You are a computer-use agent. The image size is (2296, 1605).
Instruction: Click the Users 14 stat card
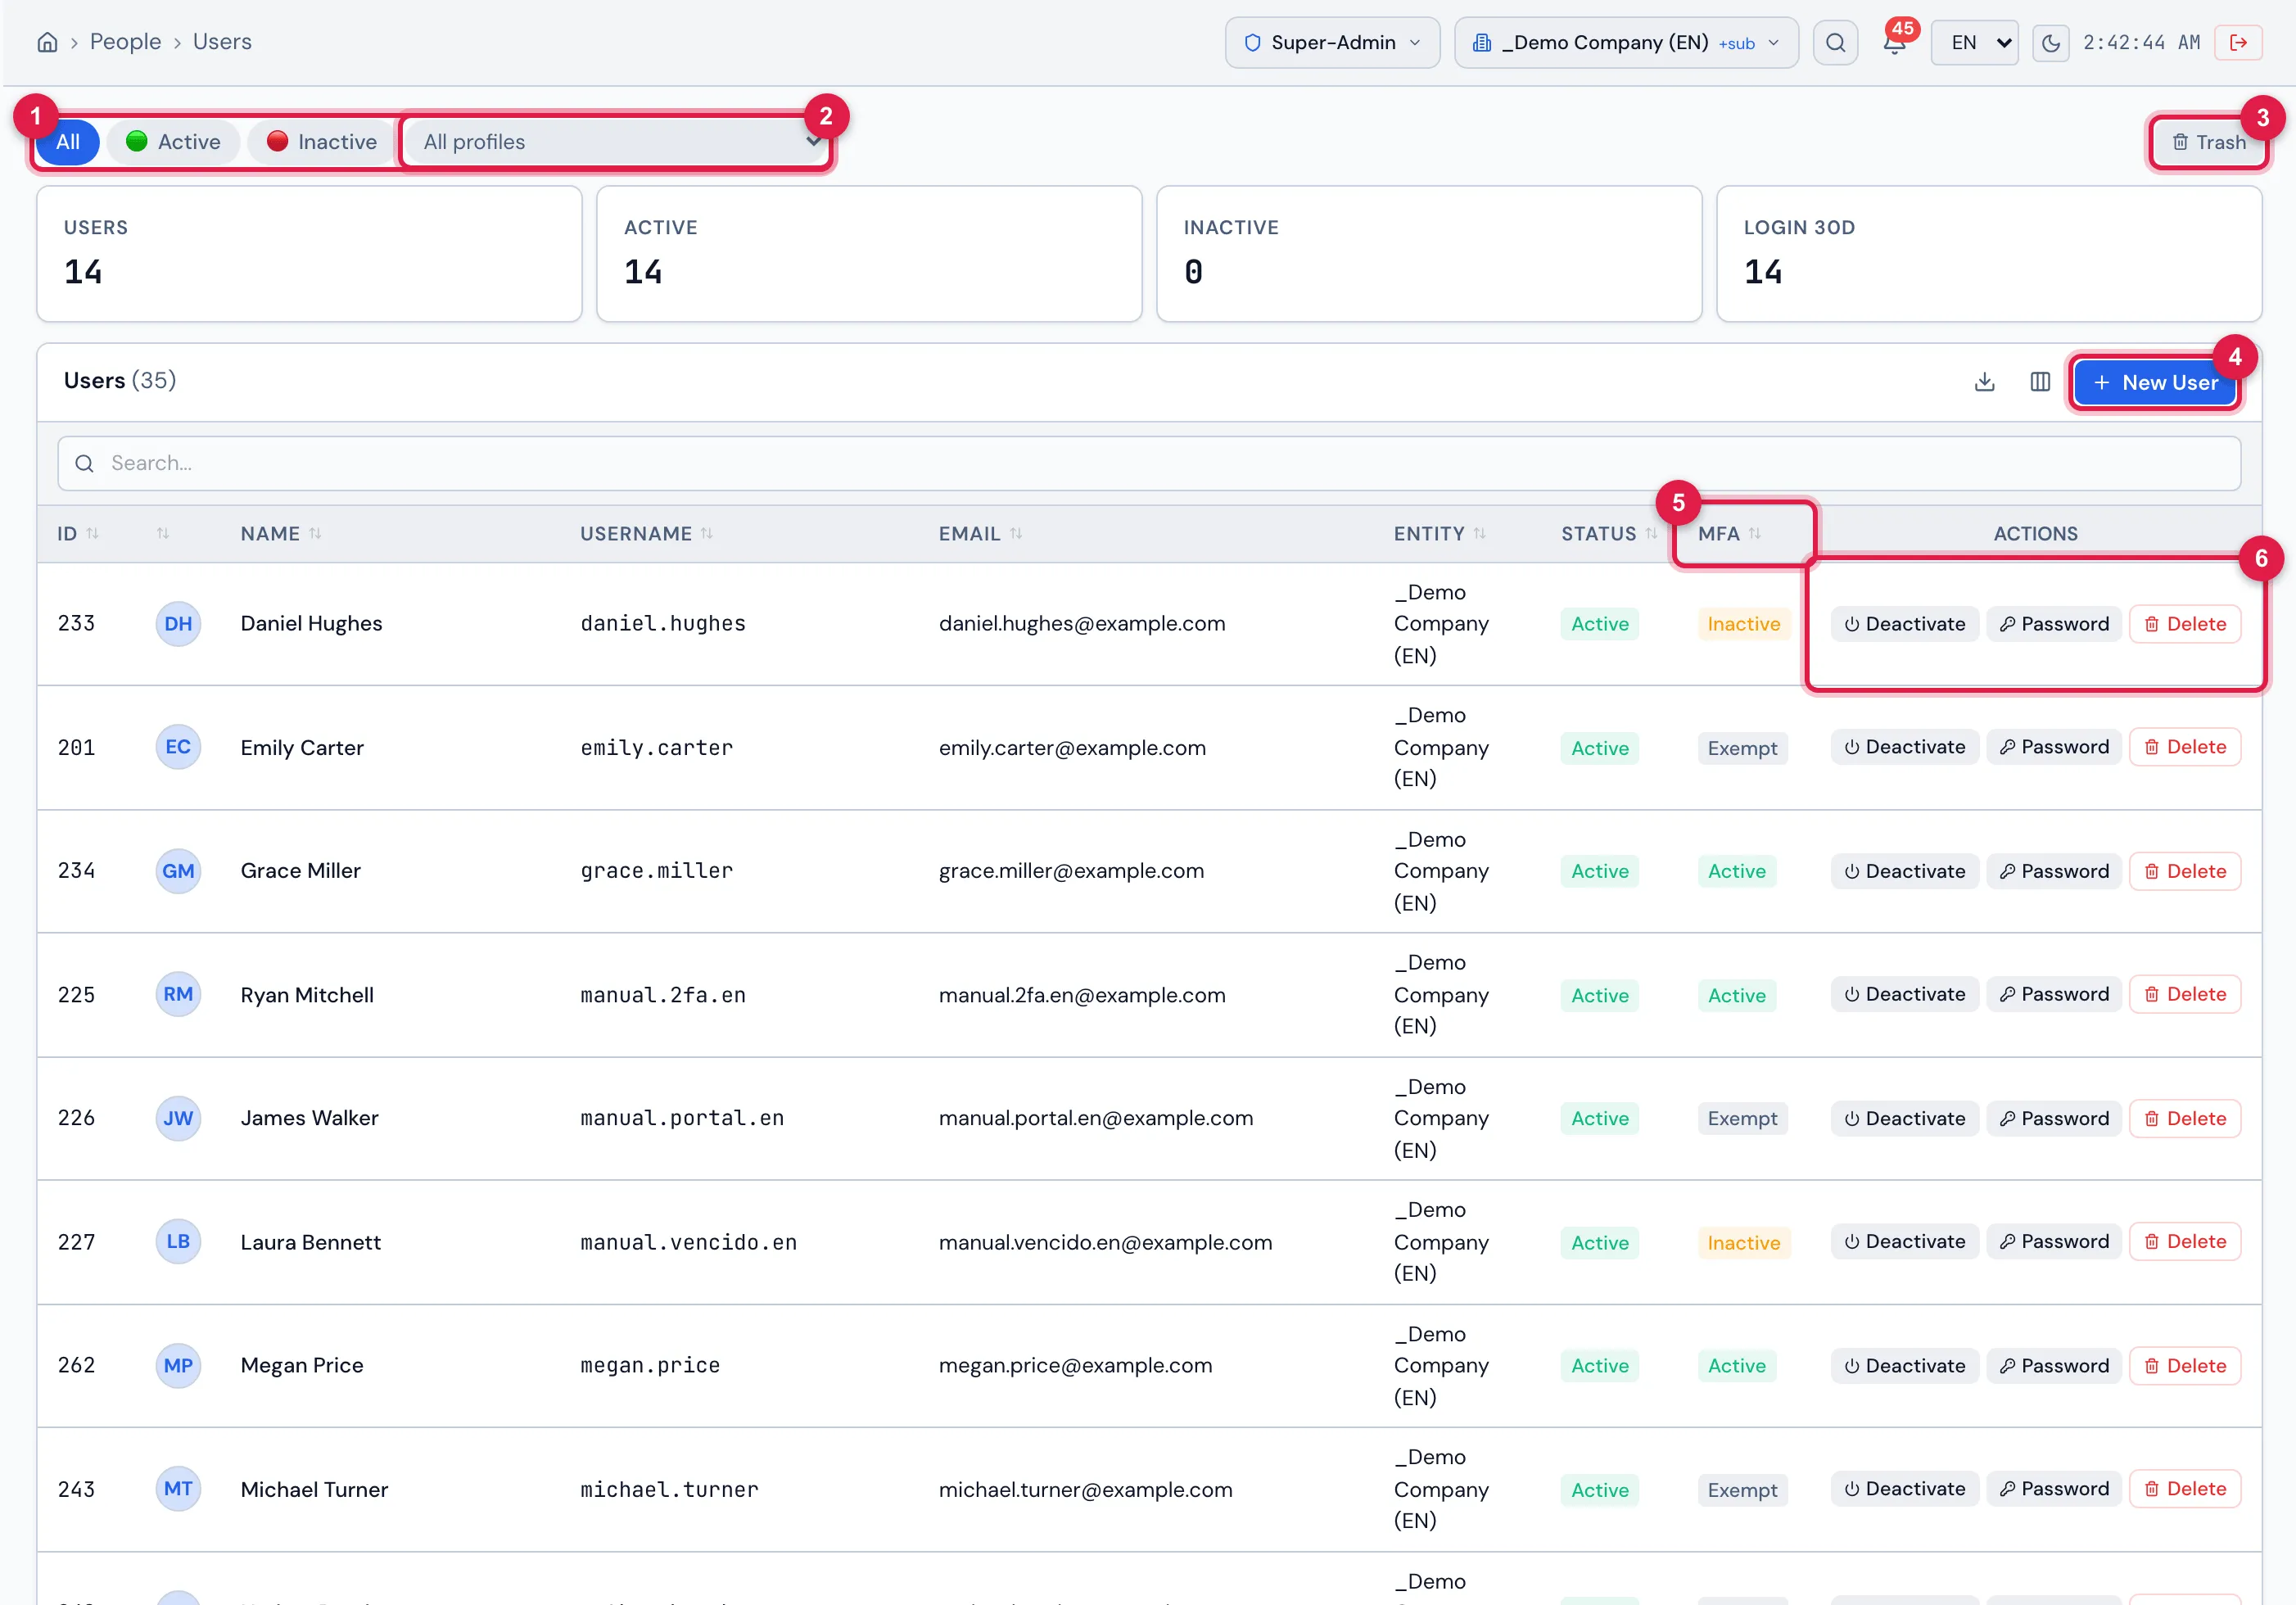click(x=309, y=254)
